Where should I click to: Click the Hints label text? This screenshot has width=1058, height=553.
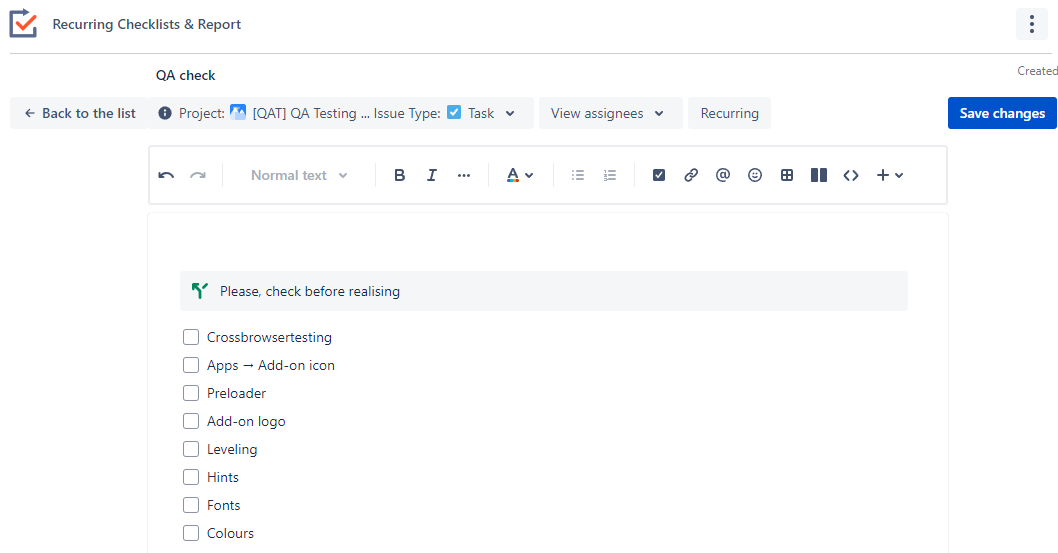[x=223, y=477]
